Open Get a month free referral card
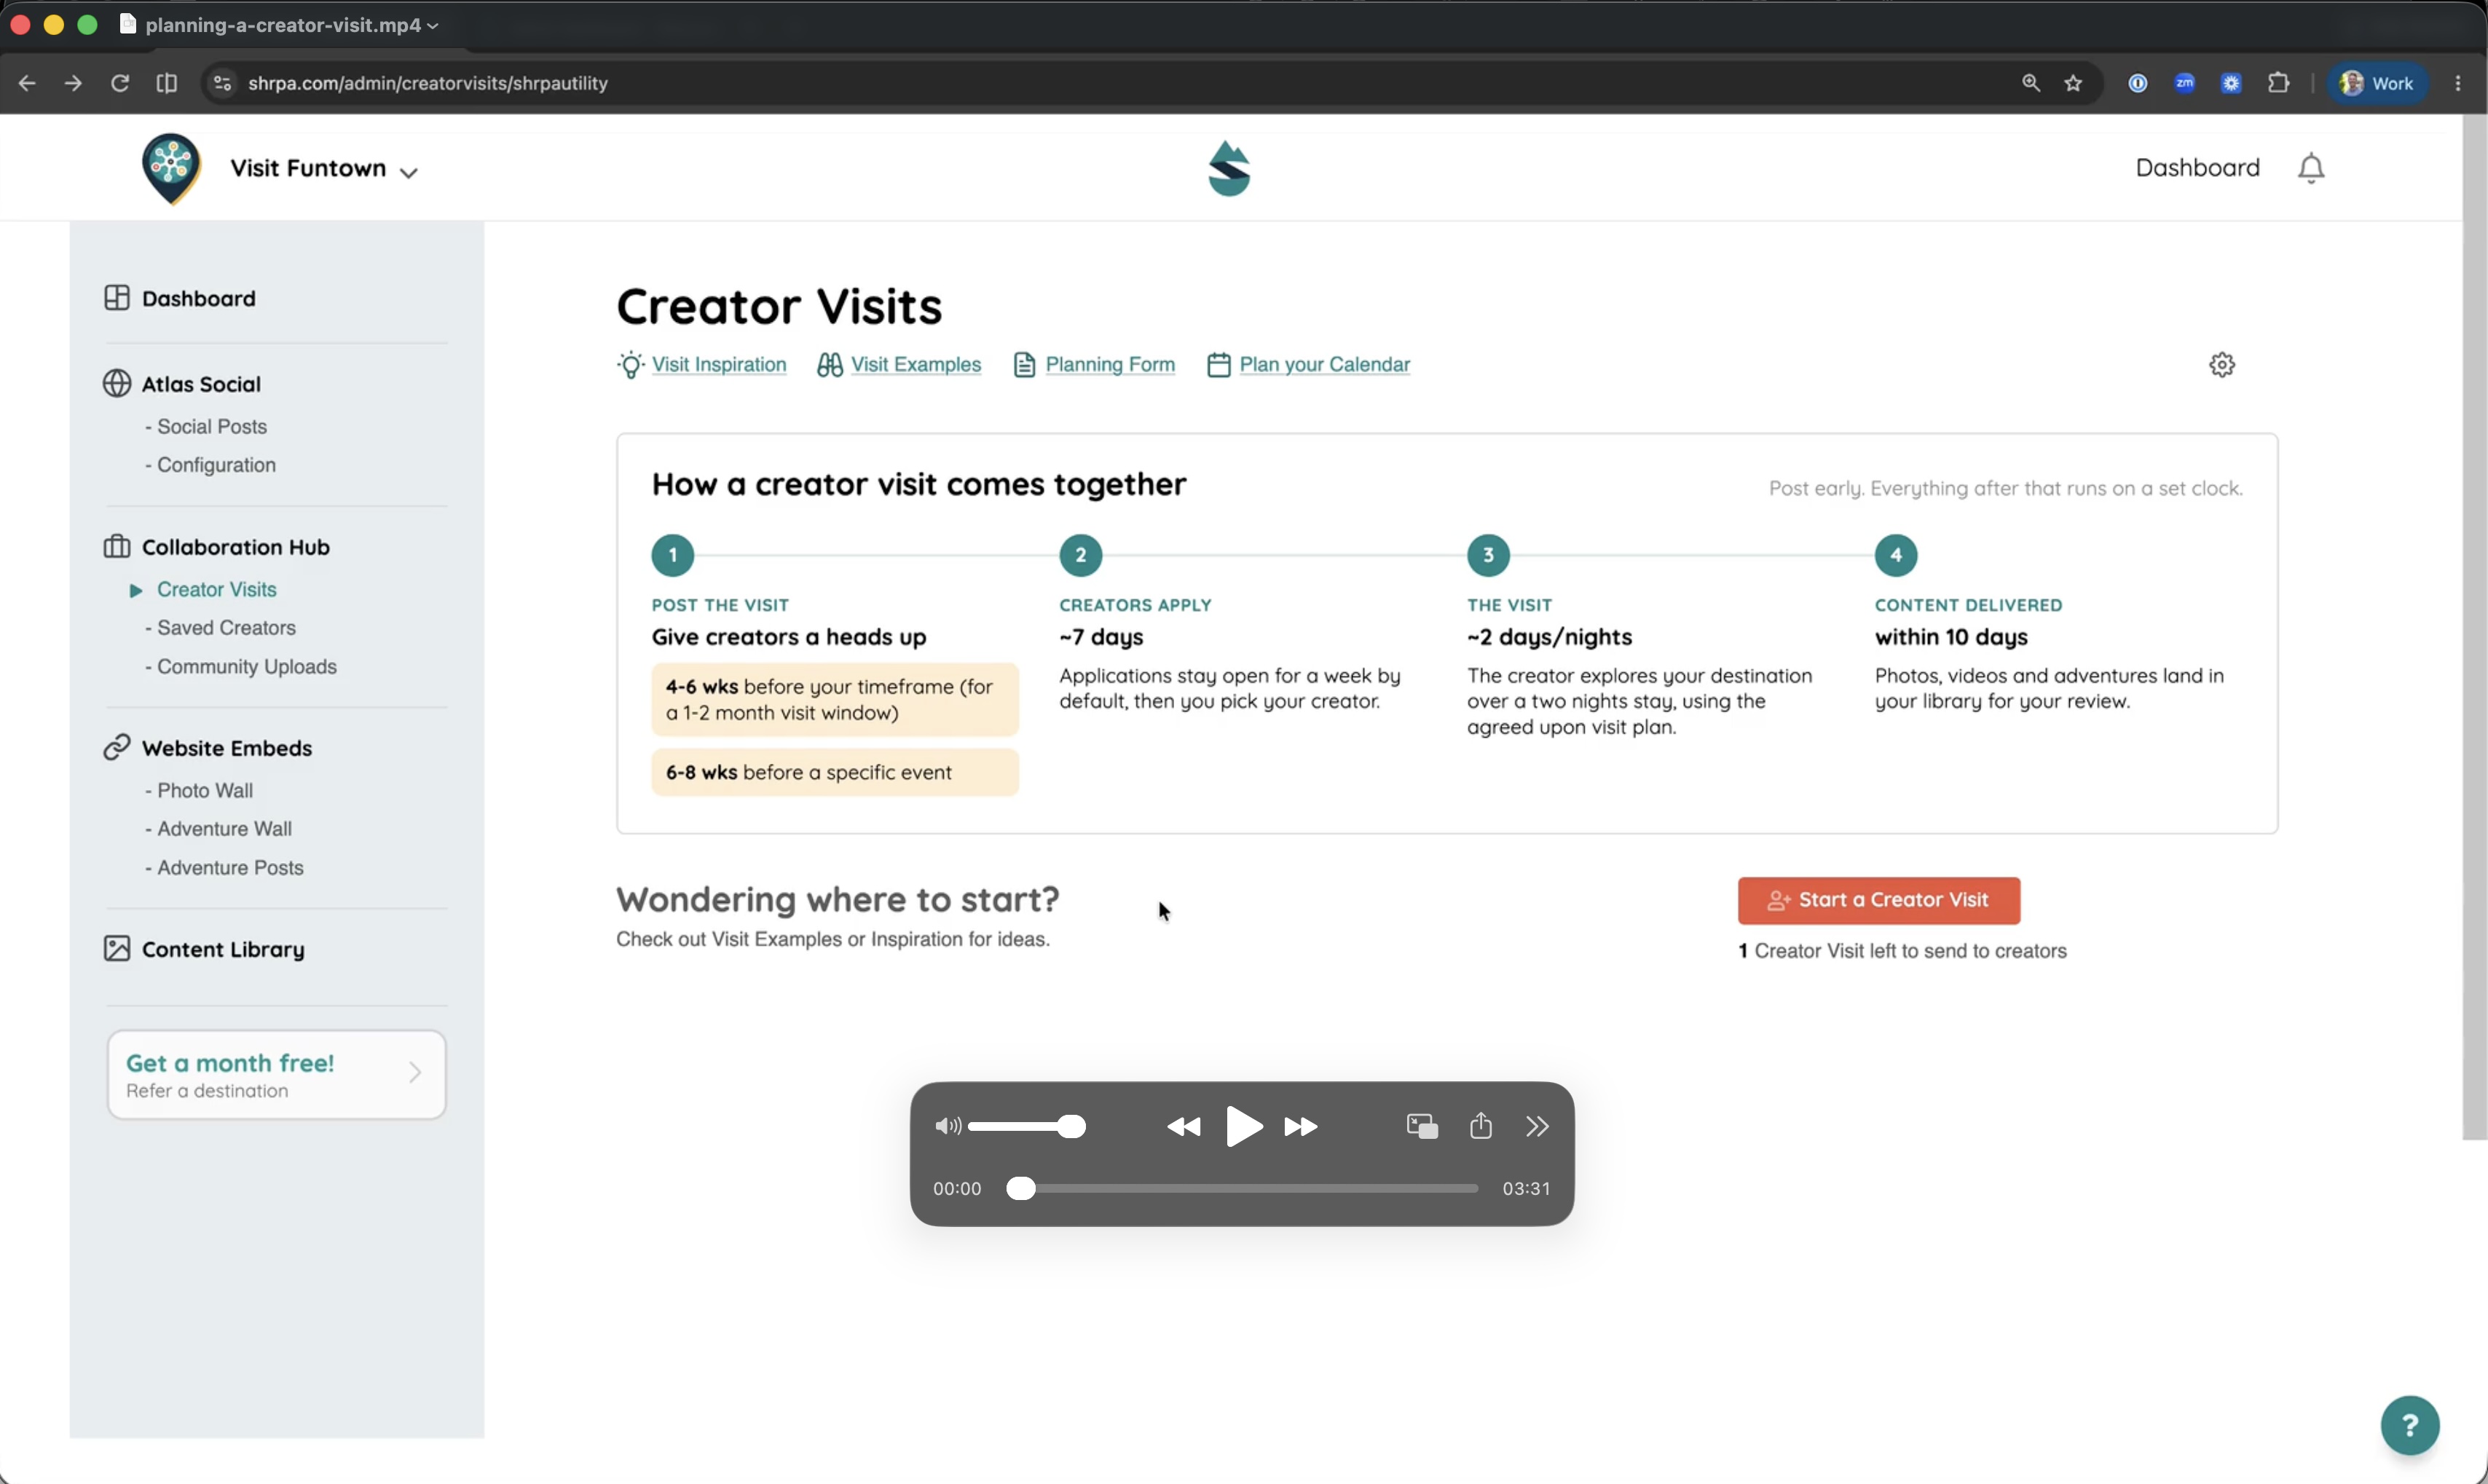Viewport: 2488px width, 1484px height. (x=277, y=1075)
